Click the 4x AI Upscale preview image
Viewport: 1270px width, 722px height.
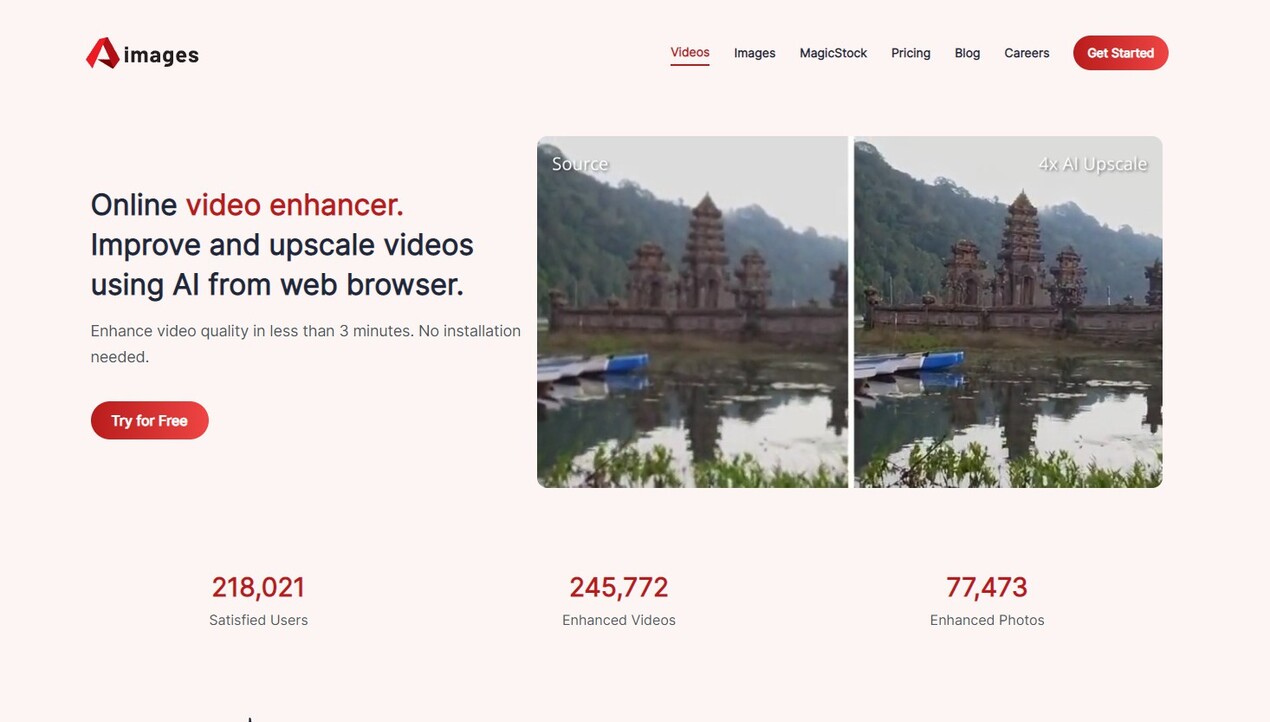pos(1007,312)
